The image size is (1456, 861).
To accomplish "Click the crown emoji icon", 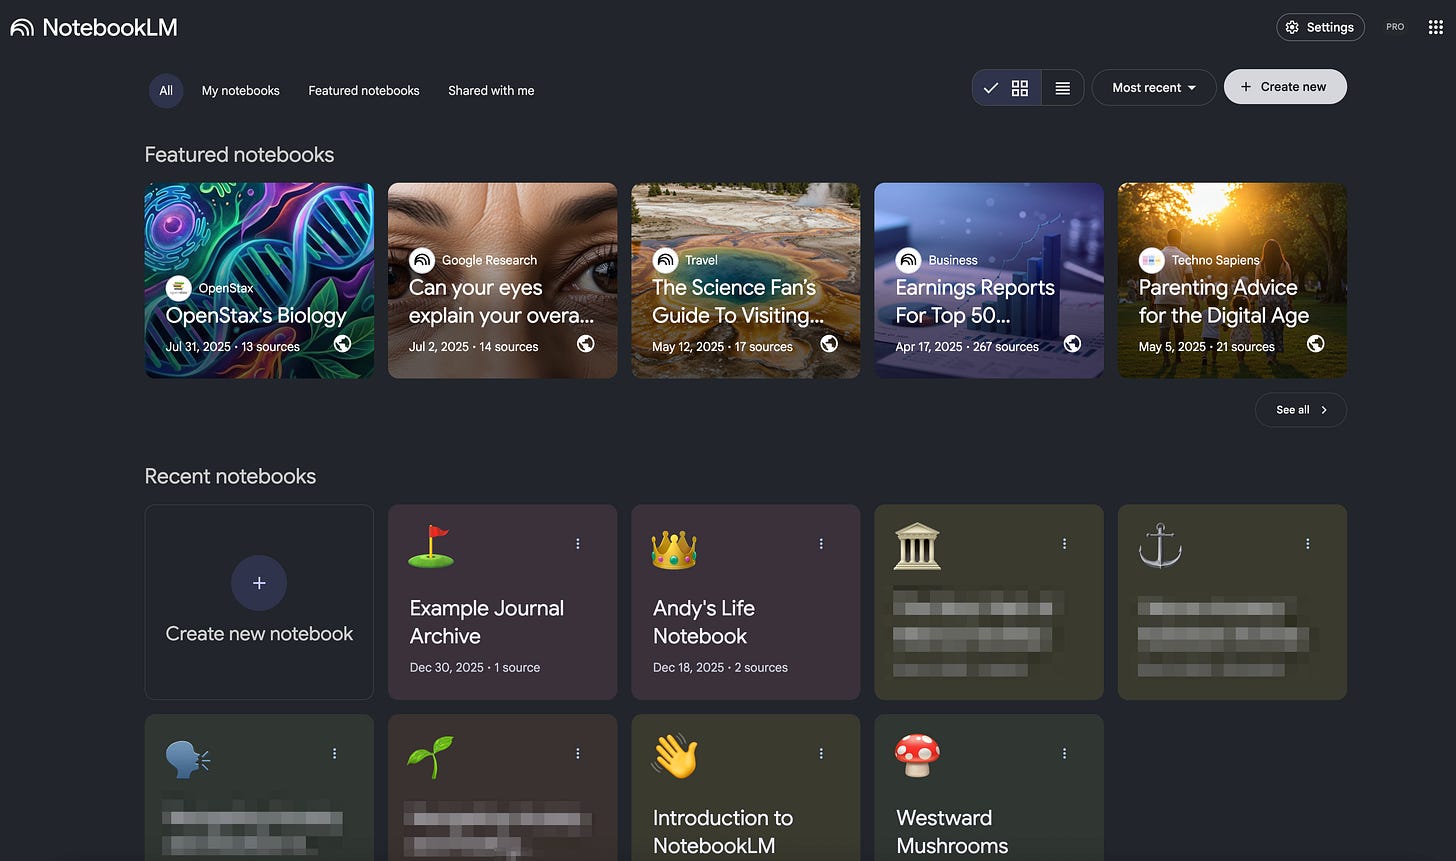I will [x=674, y=549].
